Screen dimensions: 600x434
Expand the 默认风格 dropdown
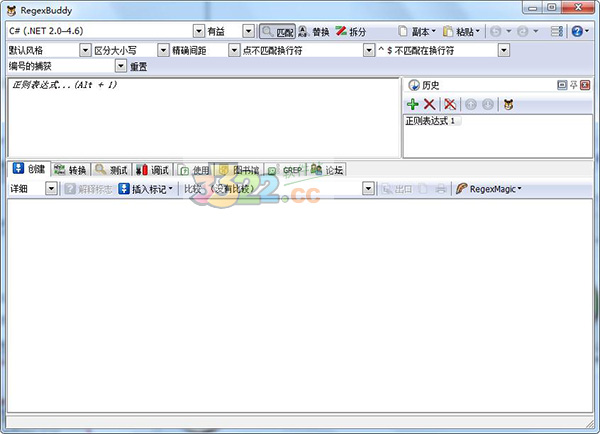pyautogui.click(x=85, y=50)
